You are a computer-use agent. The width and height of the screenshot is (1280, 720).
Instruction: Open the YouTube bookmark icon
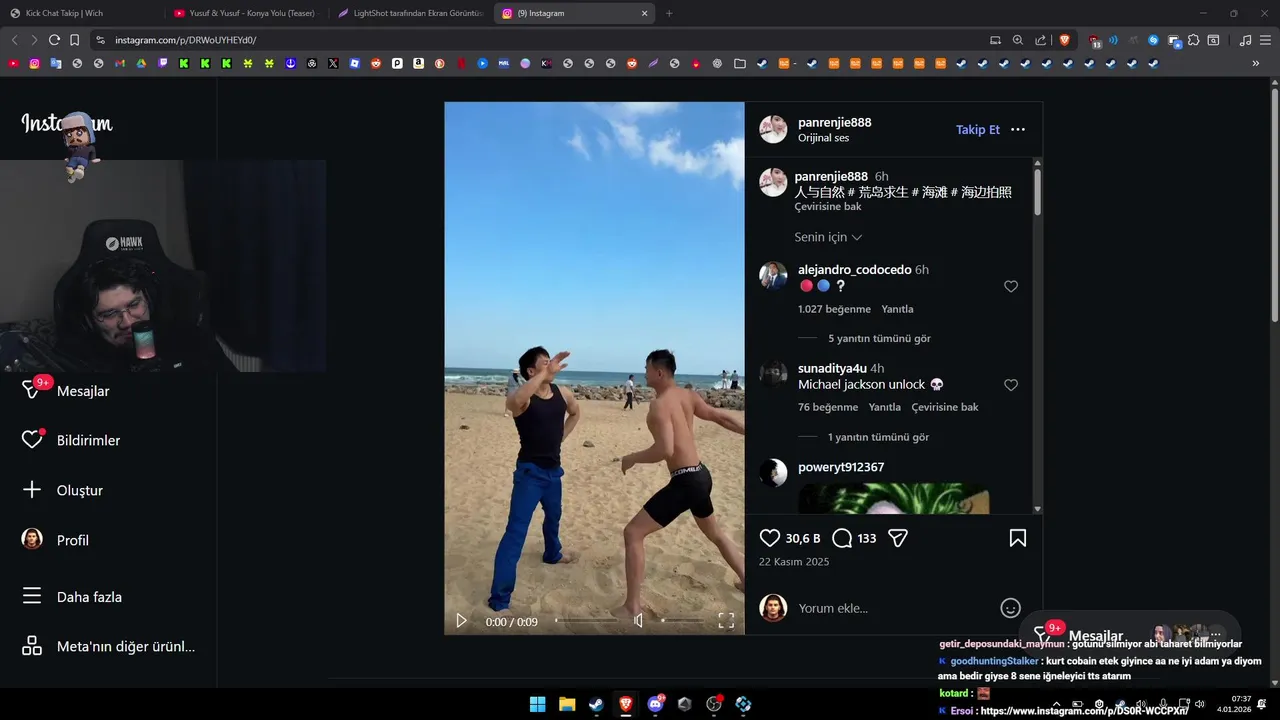(x=13, y=63)
